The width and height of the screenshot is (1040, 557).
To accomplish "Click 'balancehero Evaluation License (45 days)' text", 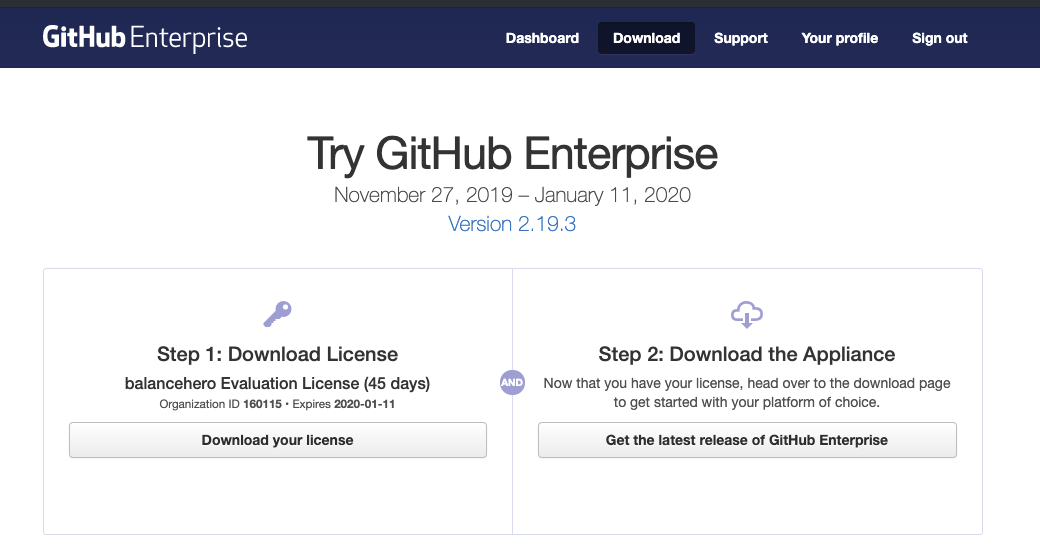I will (x=277, y=383).
